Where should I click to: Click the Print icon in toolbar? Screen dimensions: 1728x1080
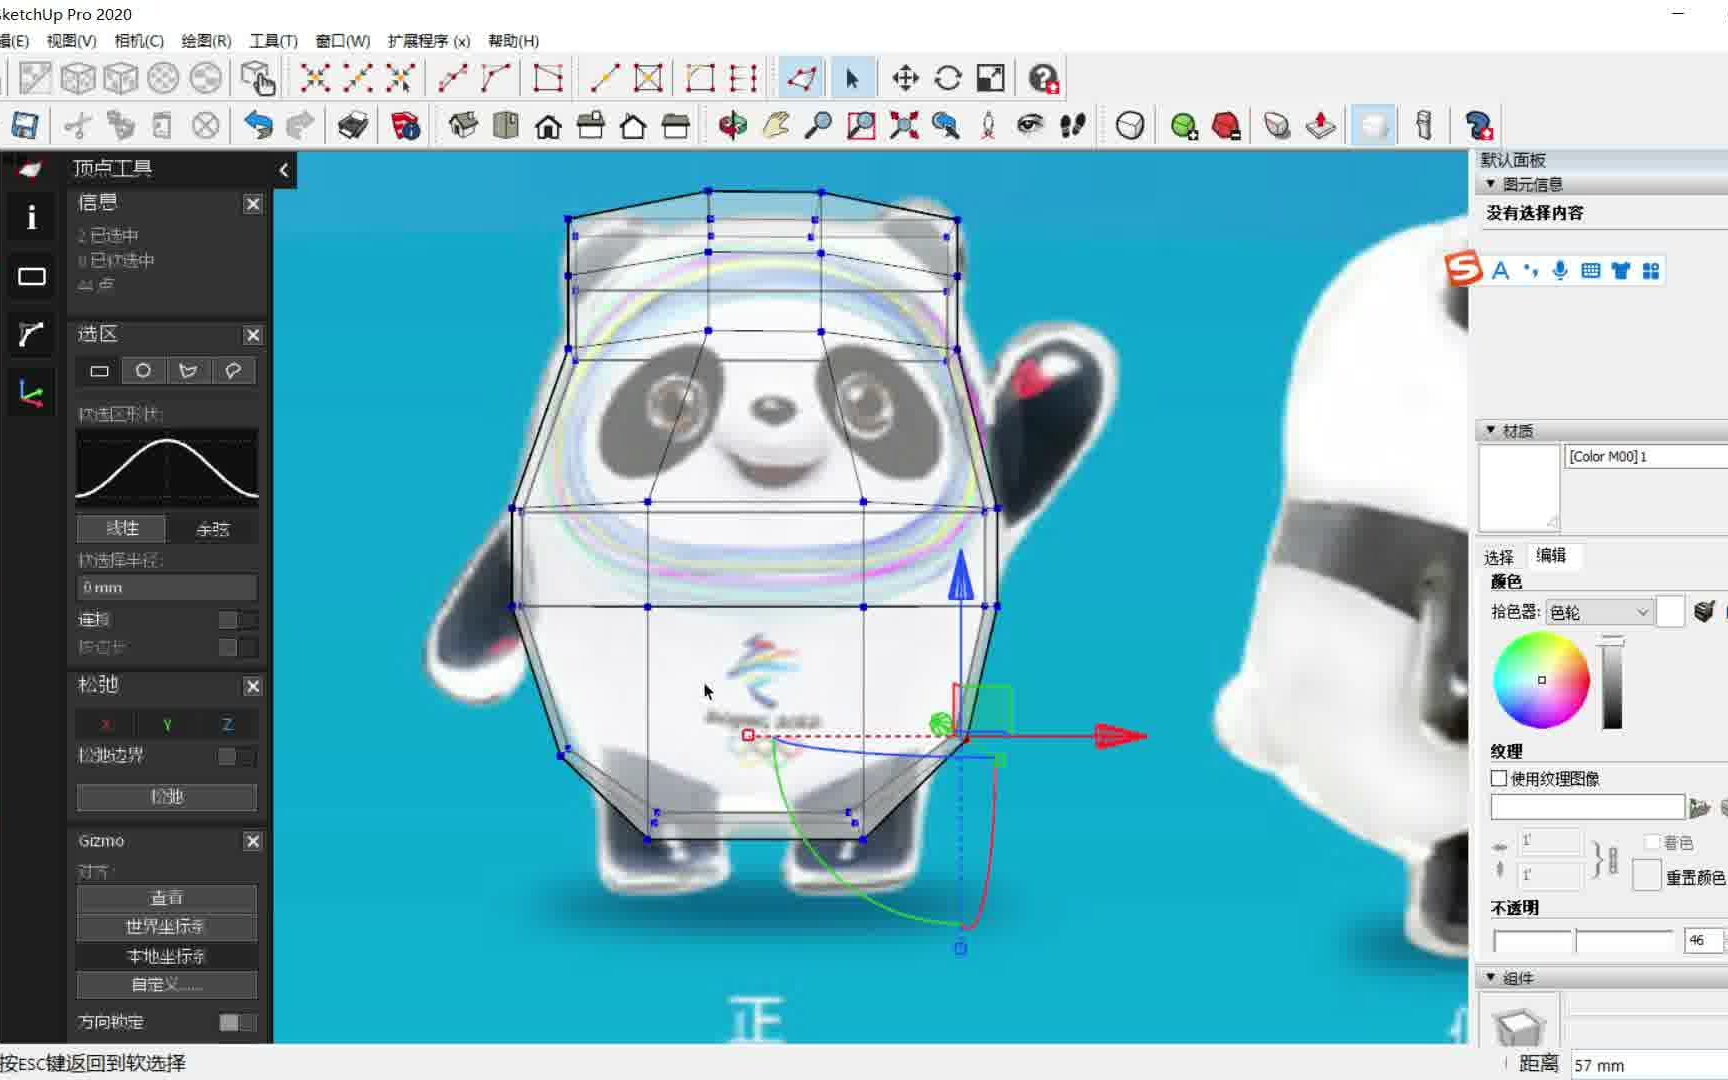(x=353, y=126)
